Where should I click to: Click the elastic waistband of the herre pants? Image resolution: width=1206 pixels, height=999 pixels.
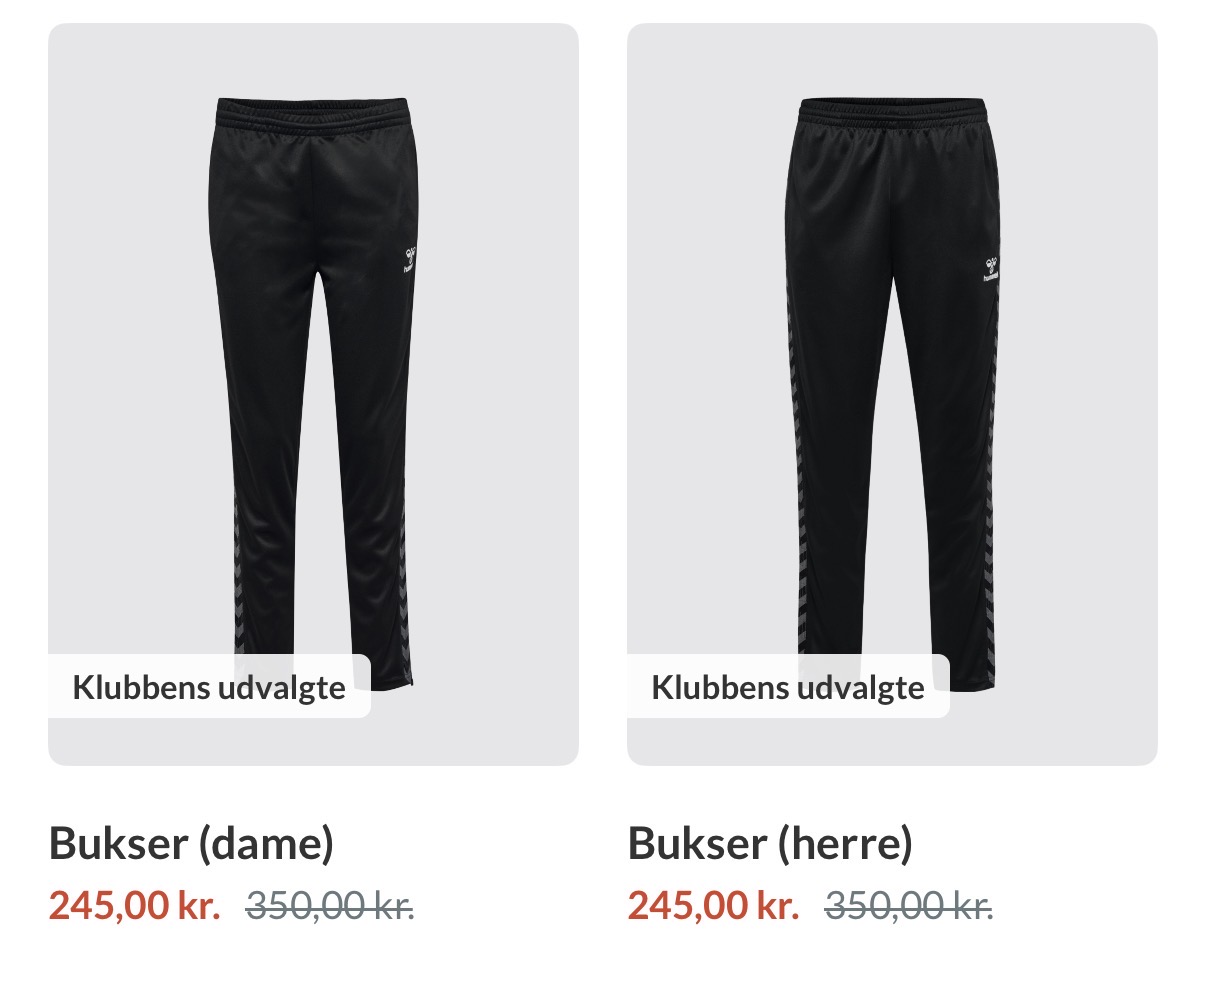click(x=892, y=110)
